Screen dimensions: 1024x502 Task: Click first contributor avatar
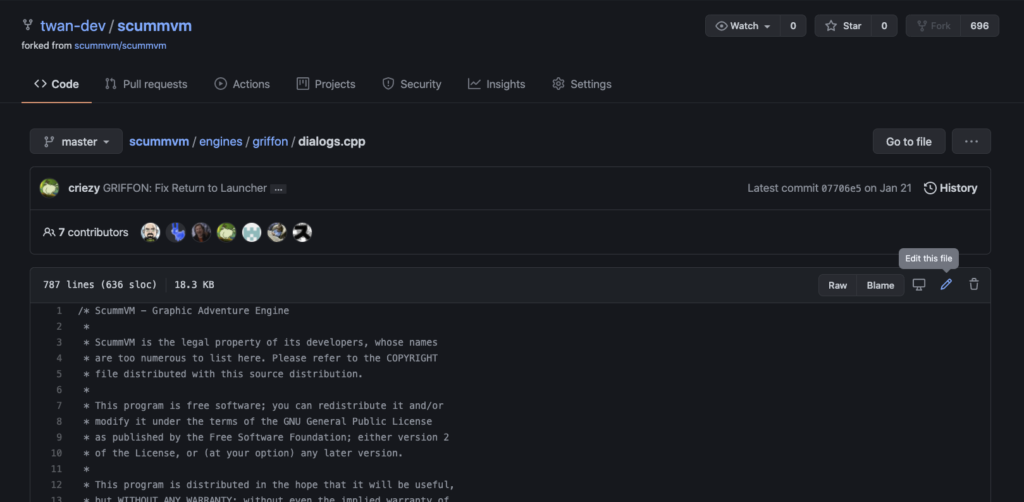coord(150,232)
